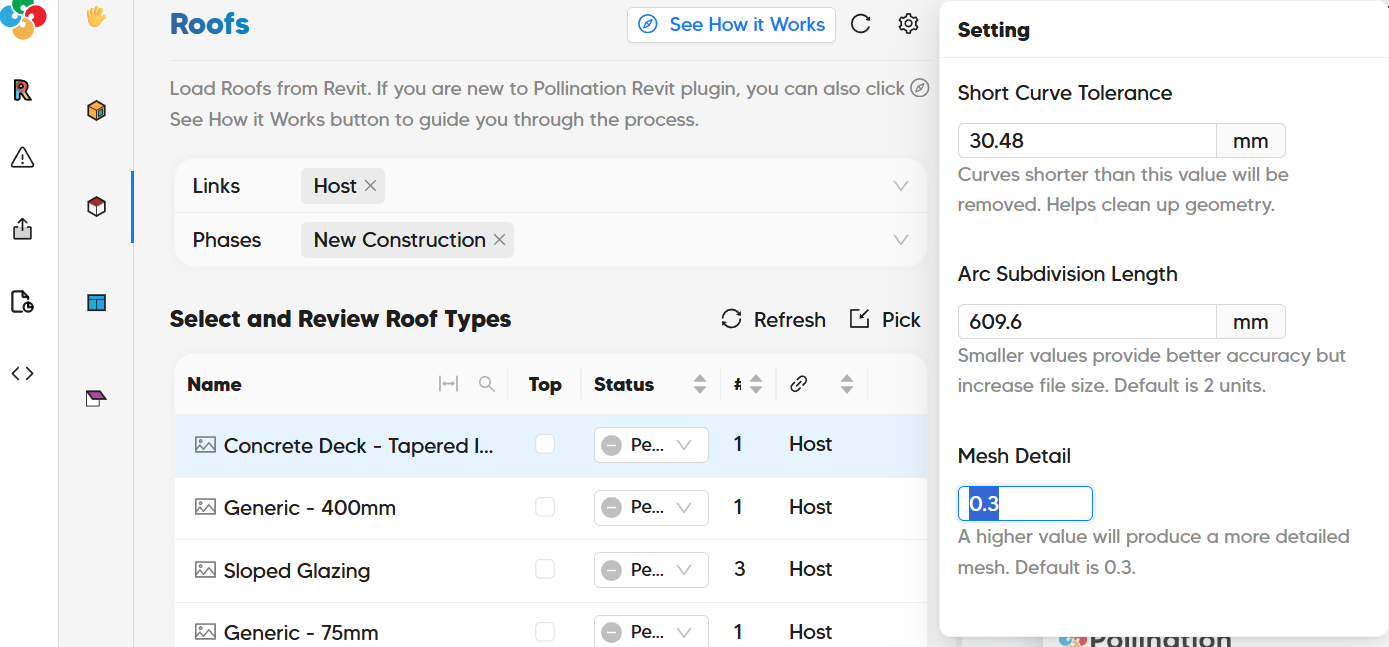Click the Revit "R" icon in left sidebar
This screenshot has height=647, width=1389.
tap(22, 91)
